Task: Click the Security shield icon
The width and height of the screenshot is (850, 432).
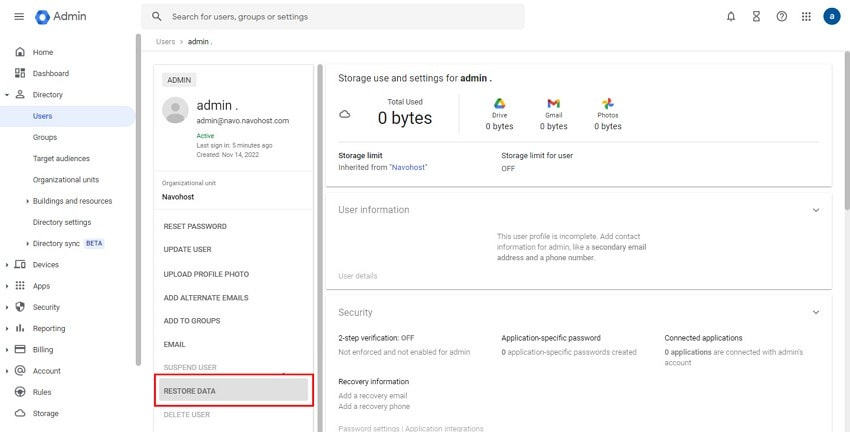Action: pos(20,307)
